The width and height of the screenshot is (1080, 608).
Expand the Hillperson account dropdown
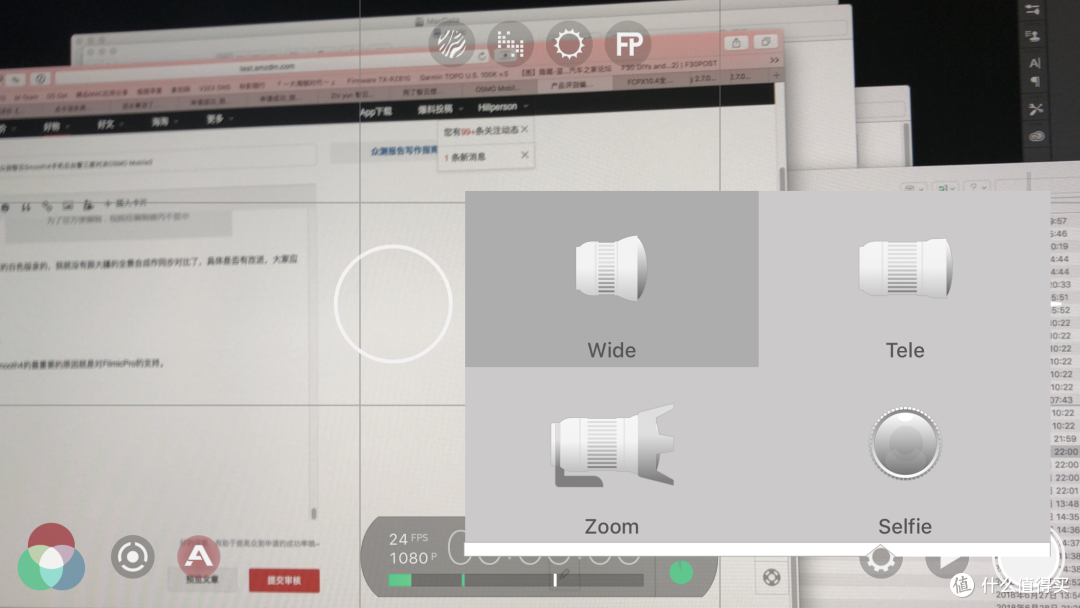pos(503,107)
